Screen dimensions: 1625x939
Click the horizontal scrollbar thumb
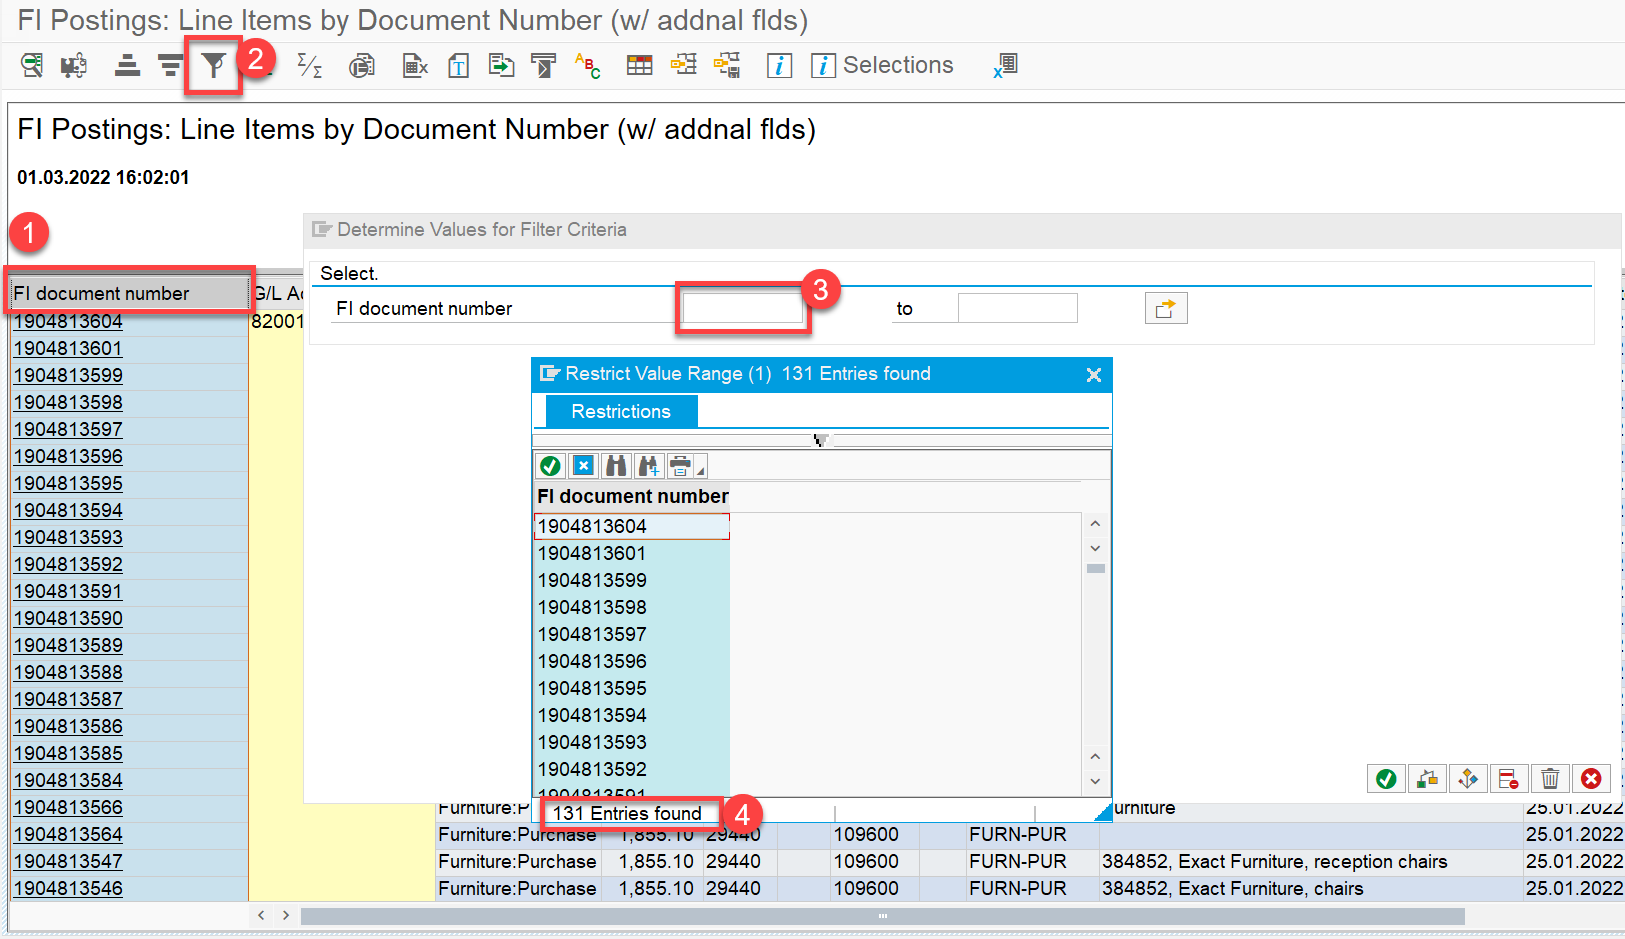(x=882, y=916)
